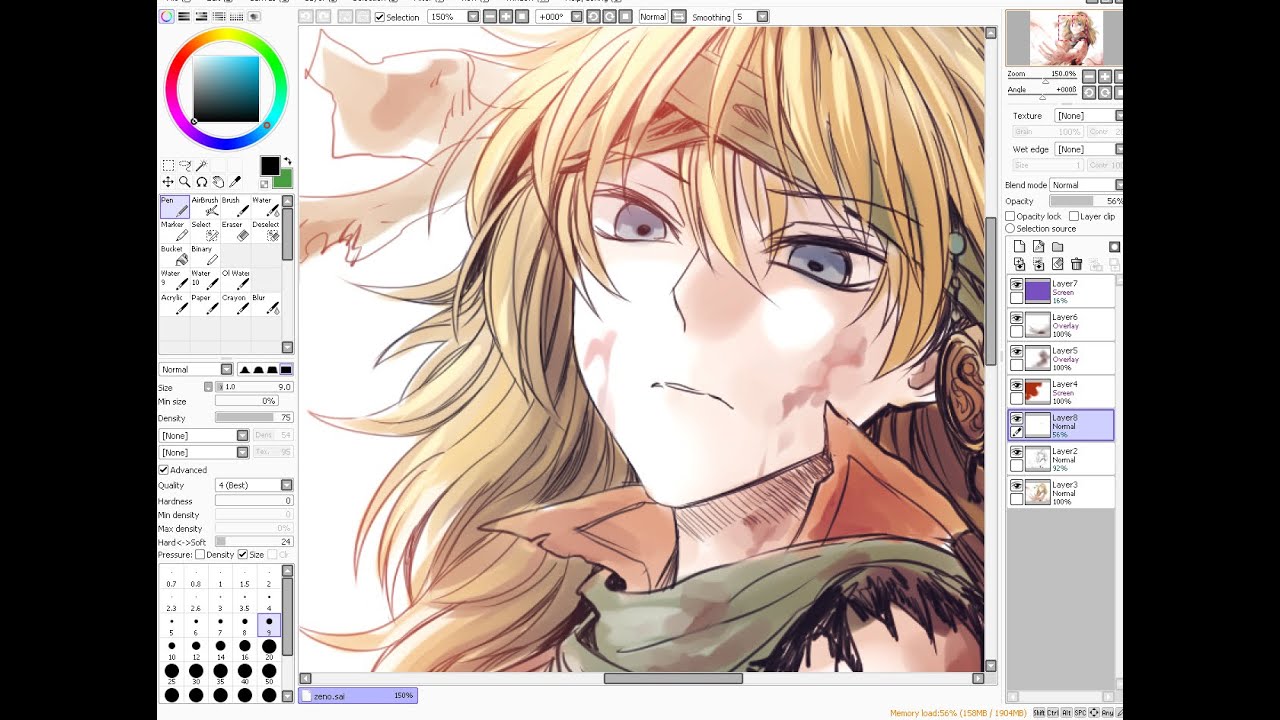Select the Marker tool
The width and height of the screenshot is (1280, 720).
click(x=174, y=231)
